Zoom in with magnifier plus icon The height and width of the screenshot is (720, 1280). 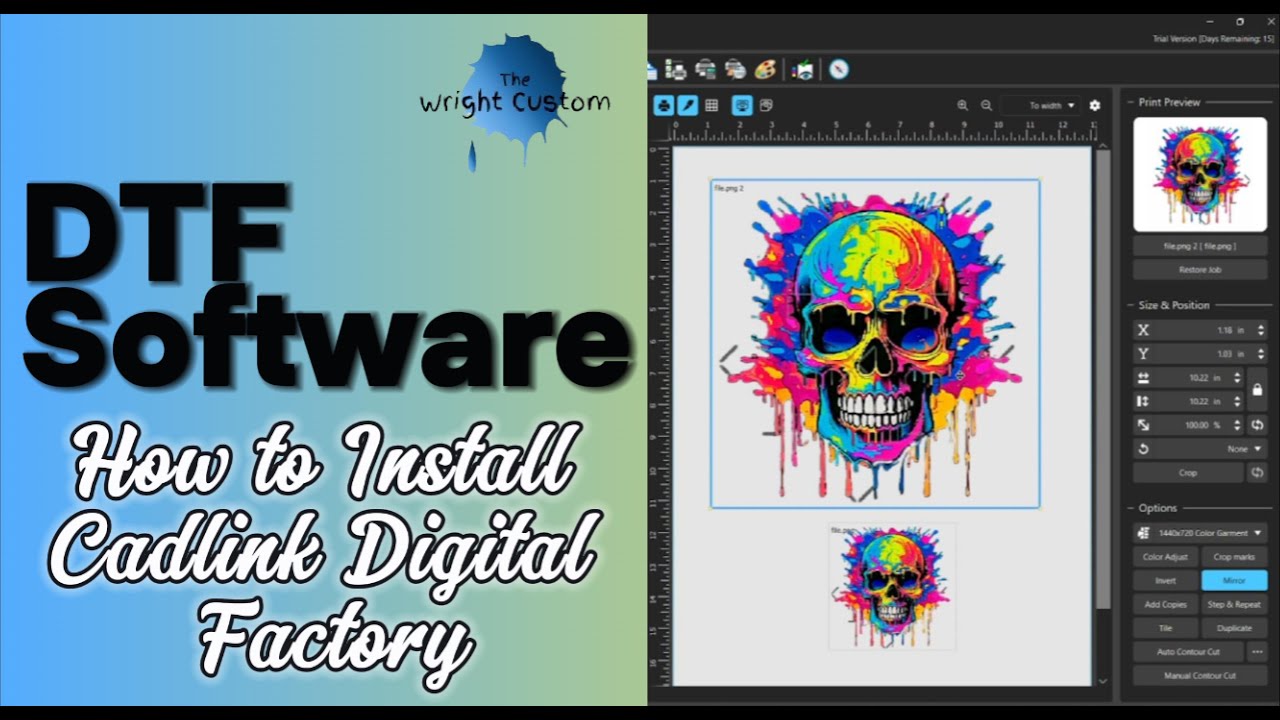tap(962, 105)
